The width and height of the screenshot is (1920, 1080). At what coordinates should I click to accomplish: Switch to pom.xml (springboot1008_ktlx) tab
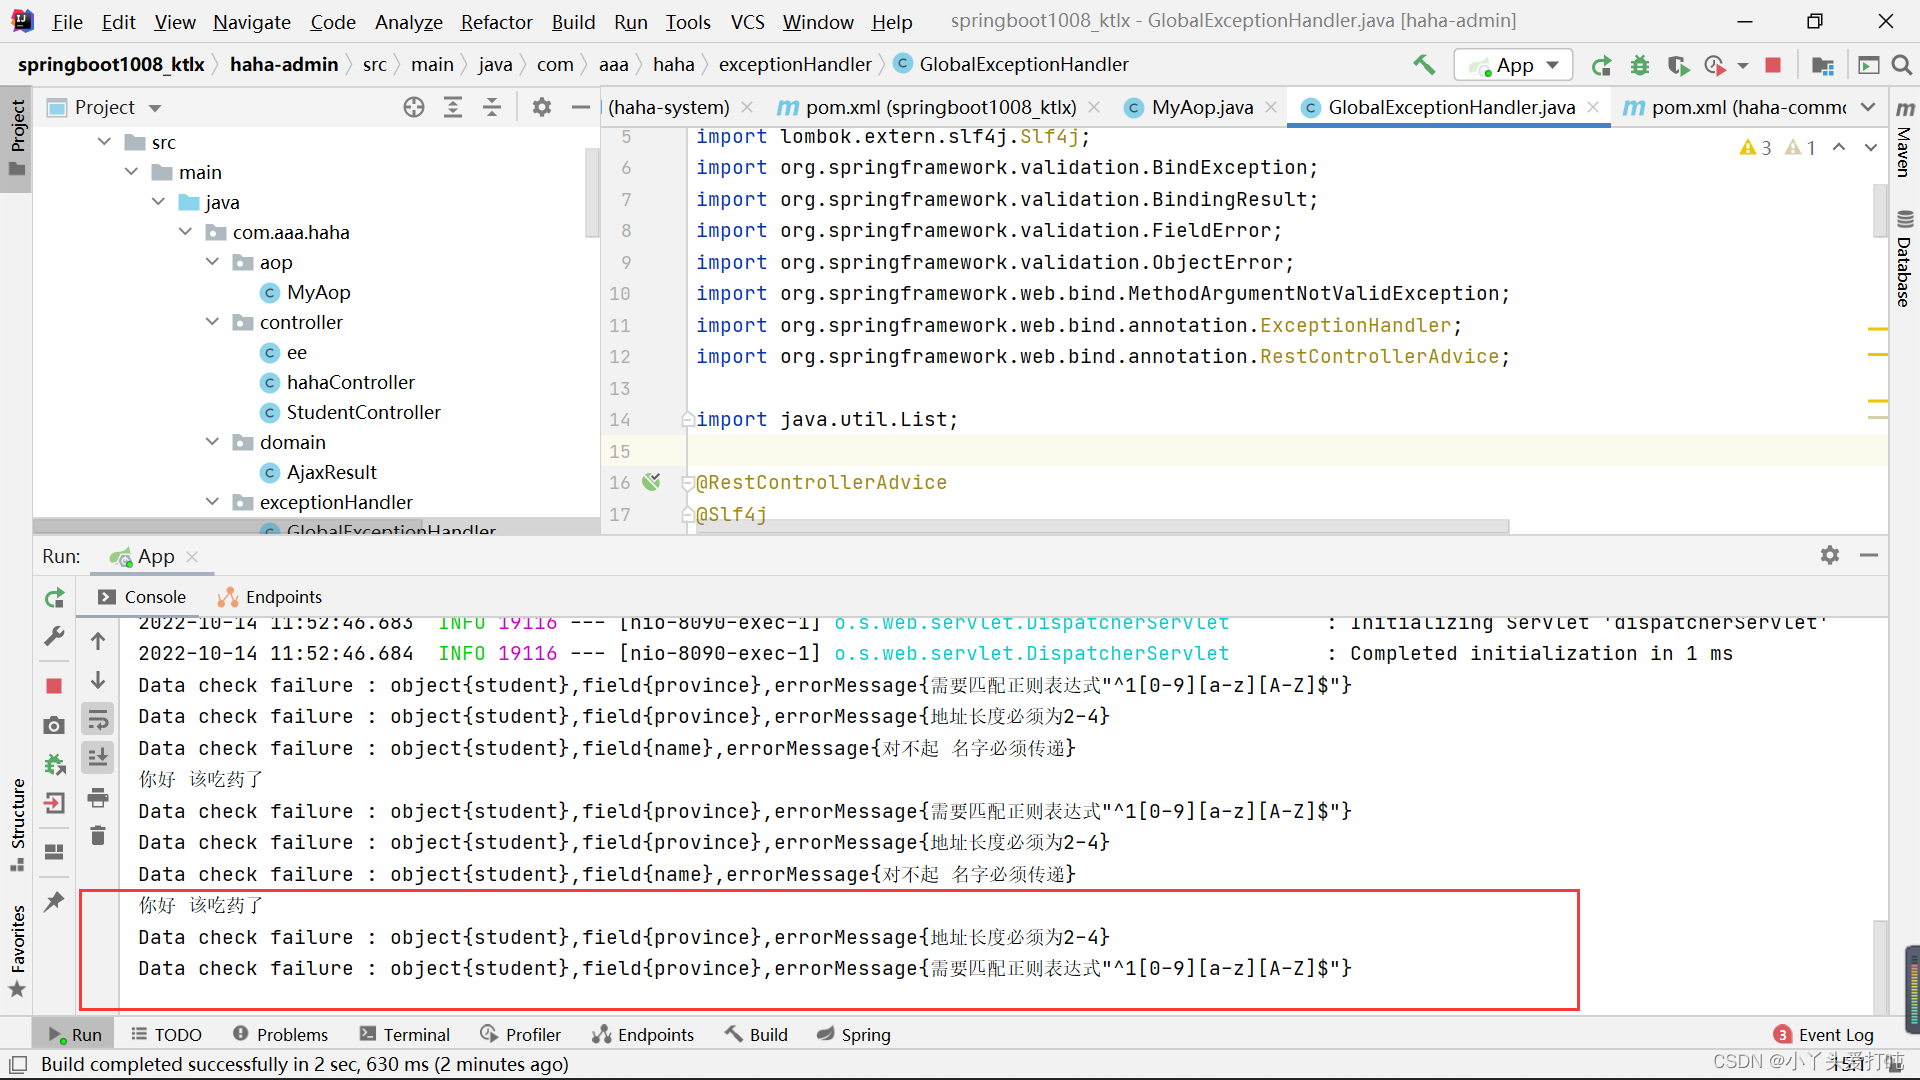(x=940, y=107)
